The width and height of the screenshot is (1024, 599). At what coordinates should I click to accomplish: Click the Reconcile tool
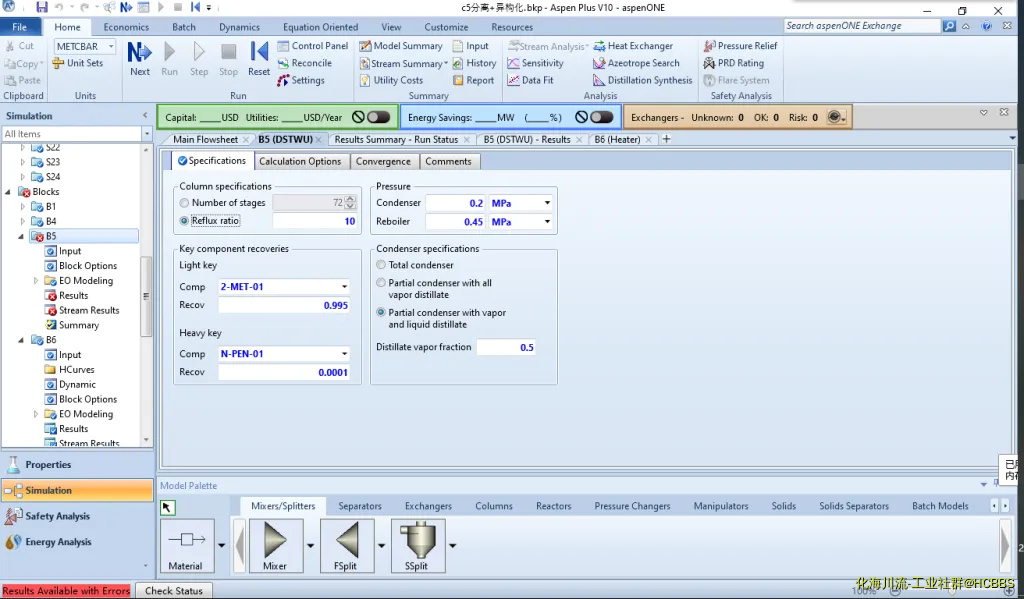pyautogui.click(x=305, y=63)
